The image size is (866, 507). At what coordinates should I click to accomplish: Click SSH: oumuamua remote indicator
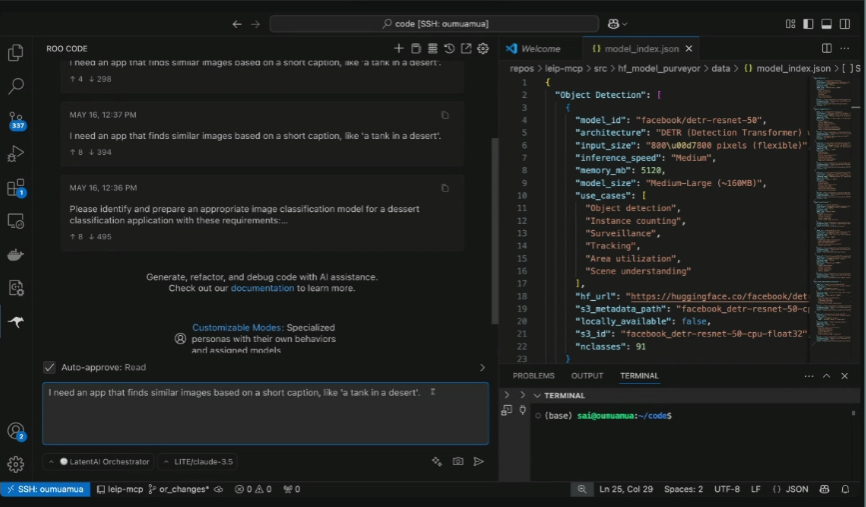(x=45, y=489)
